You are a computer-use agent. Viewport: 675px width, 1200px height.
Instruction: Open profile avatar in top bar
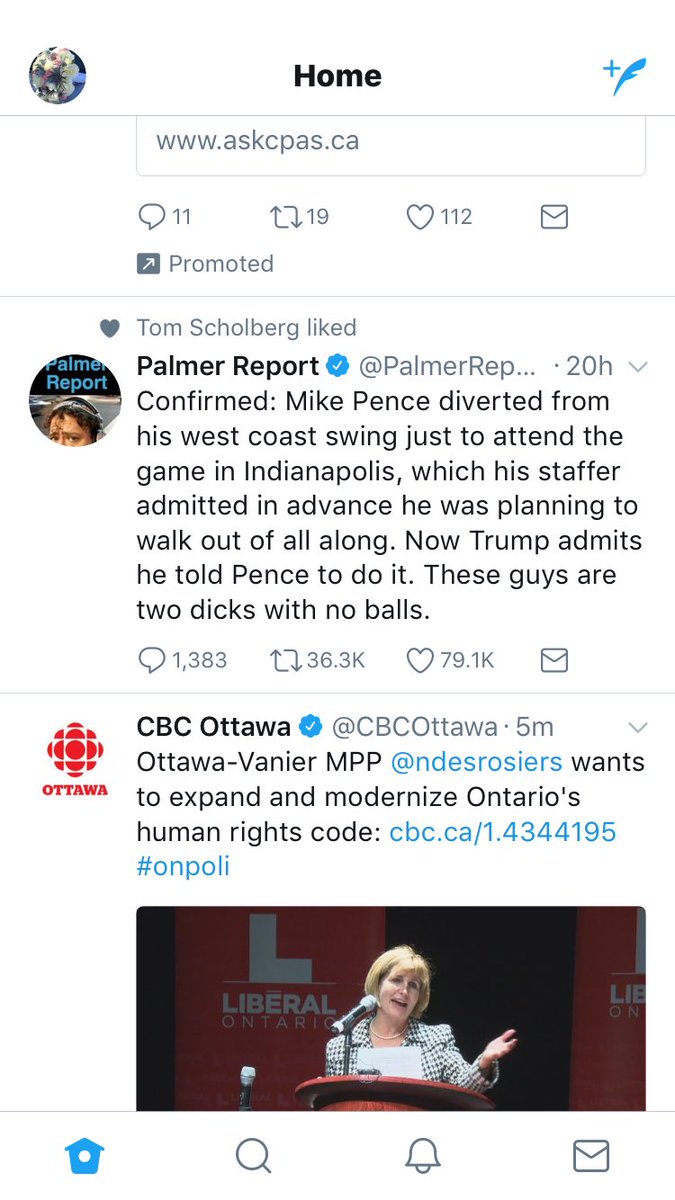click(57, 76)
